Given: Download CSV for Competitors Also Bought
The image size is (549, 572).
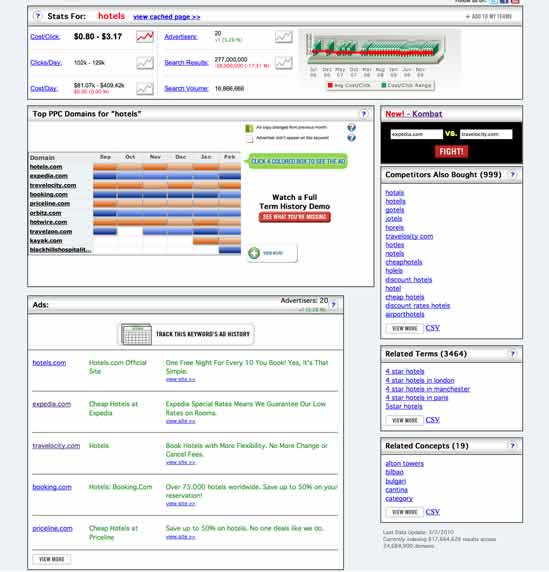Looking at the screenshot, I should tap(433, 328).
